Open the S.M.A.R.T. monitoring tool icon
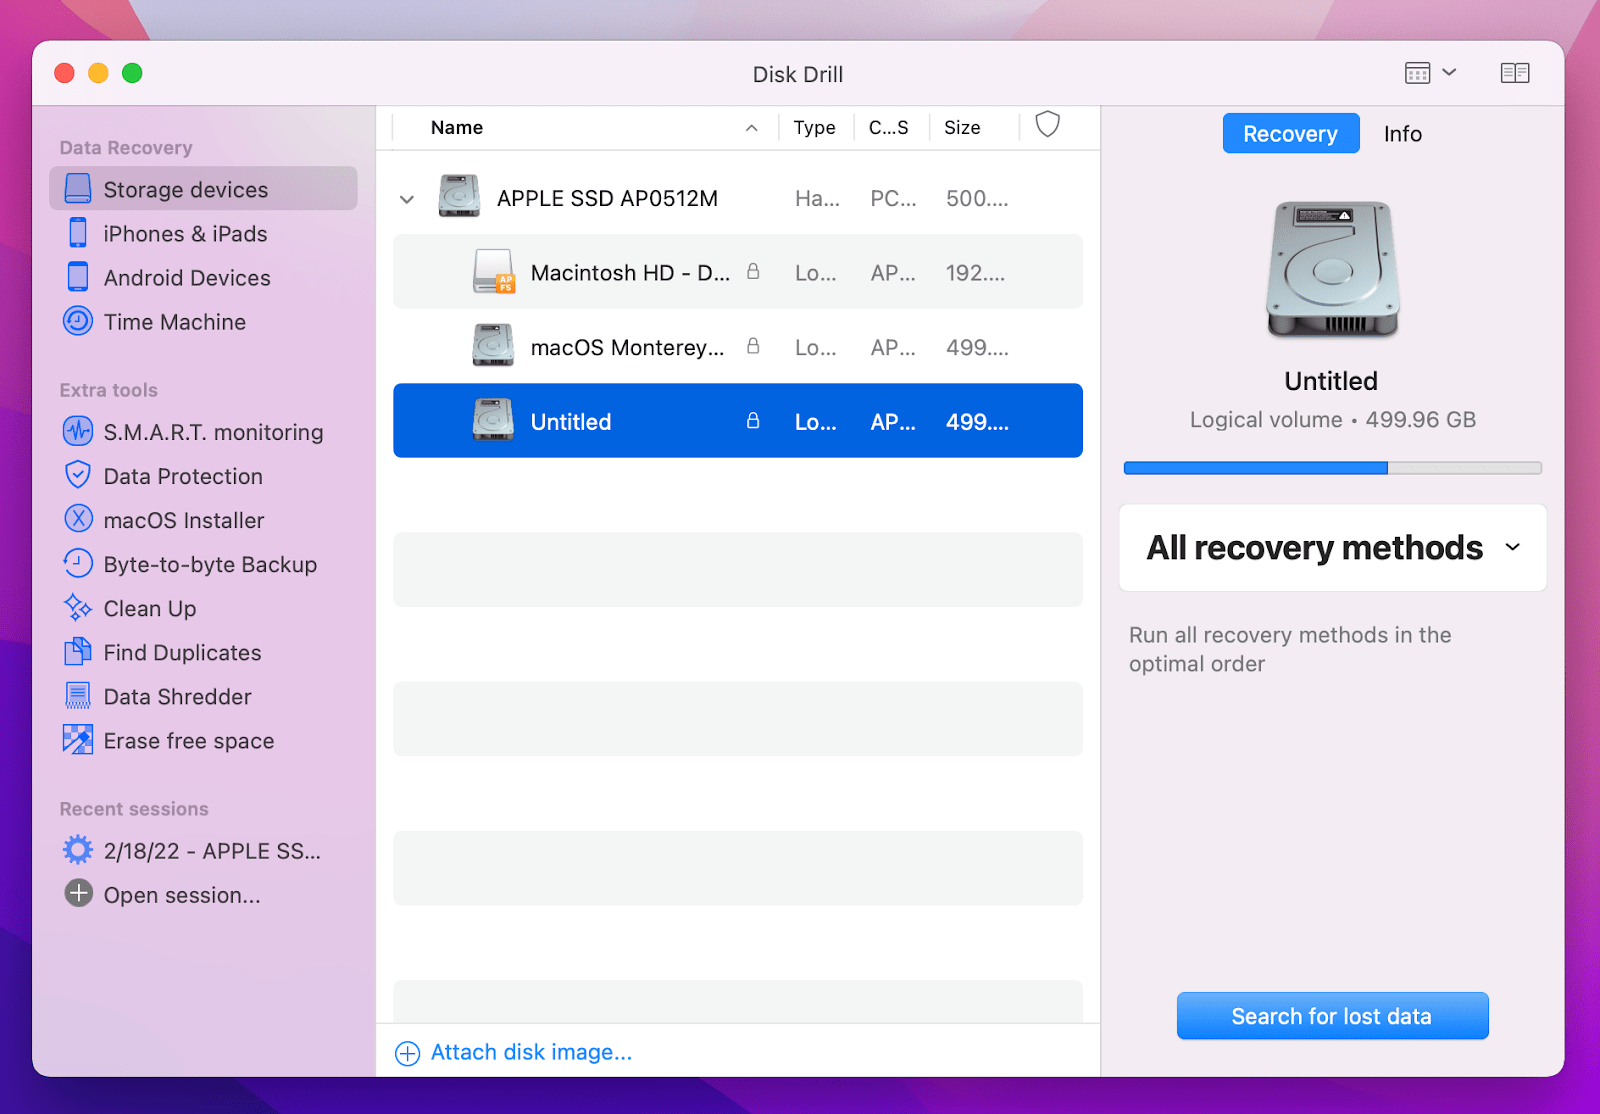Image resolution: width=1600 pixels, height=1114 pixels. (x=78, y=431)
